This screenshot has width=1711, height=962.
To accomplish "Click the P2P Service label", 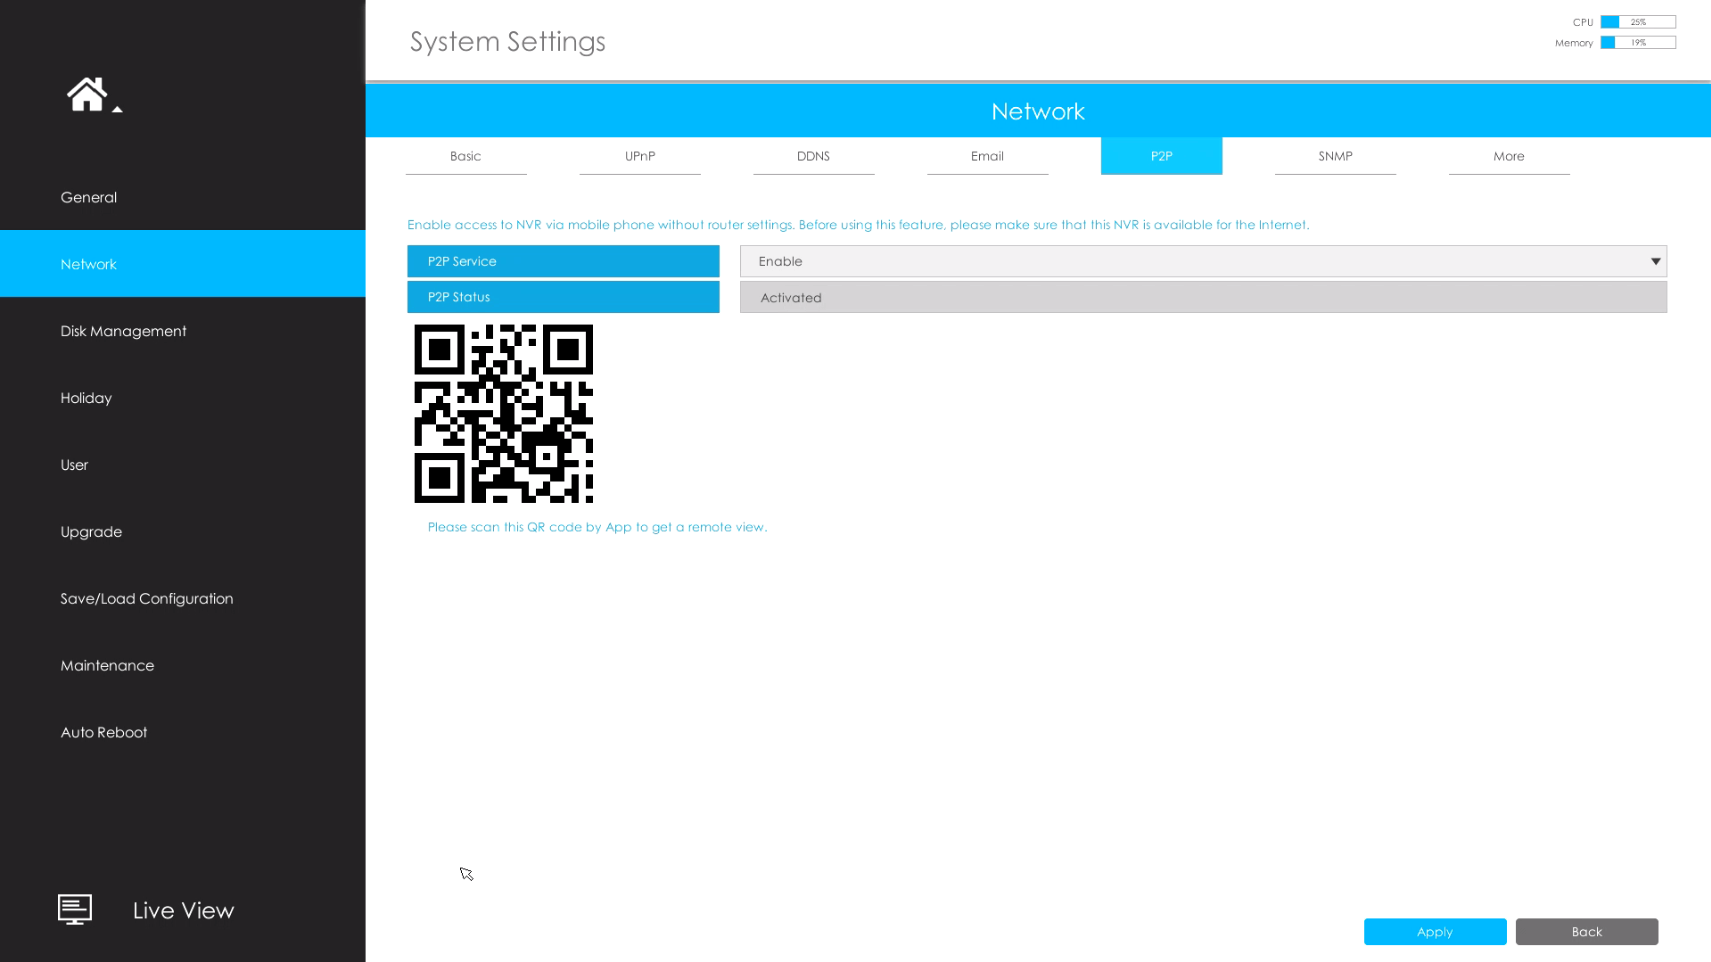I will pos(563,261).
